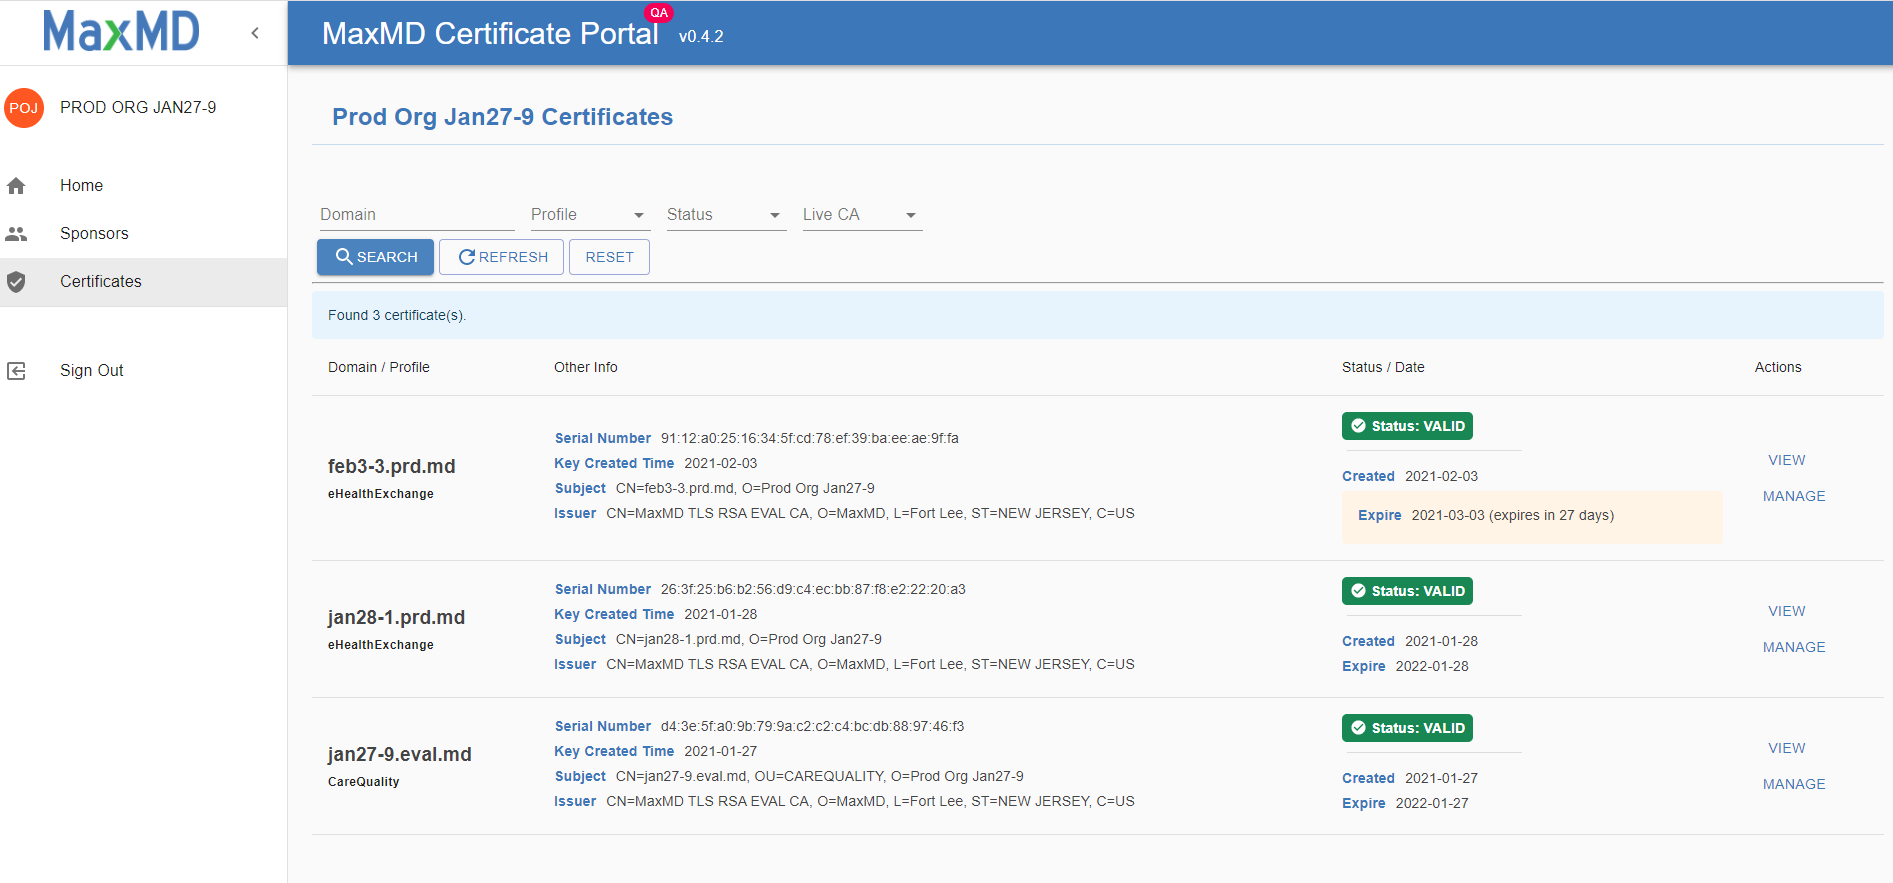Open the Live CA dropdown filter

pyautogui.click(x=861, y=215)
